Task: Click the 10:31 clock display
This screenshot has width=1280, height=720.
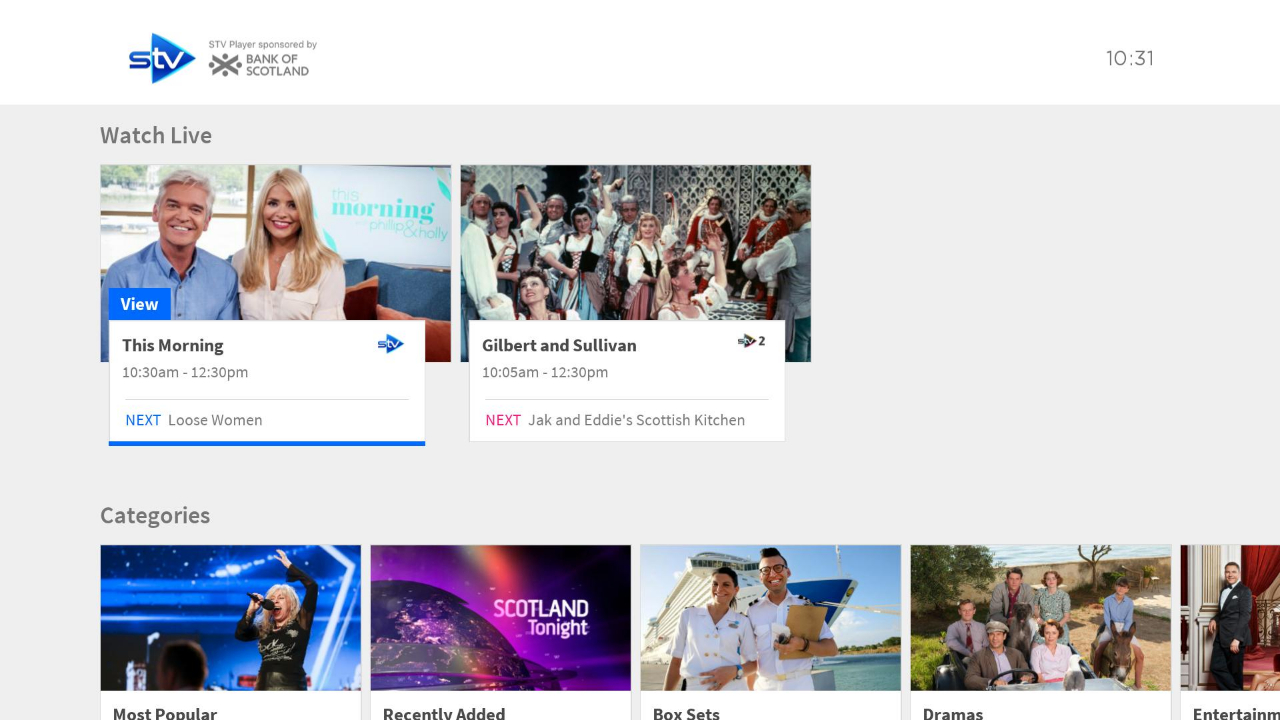Action: point(1130,59)
